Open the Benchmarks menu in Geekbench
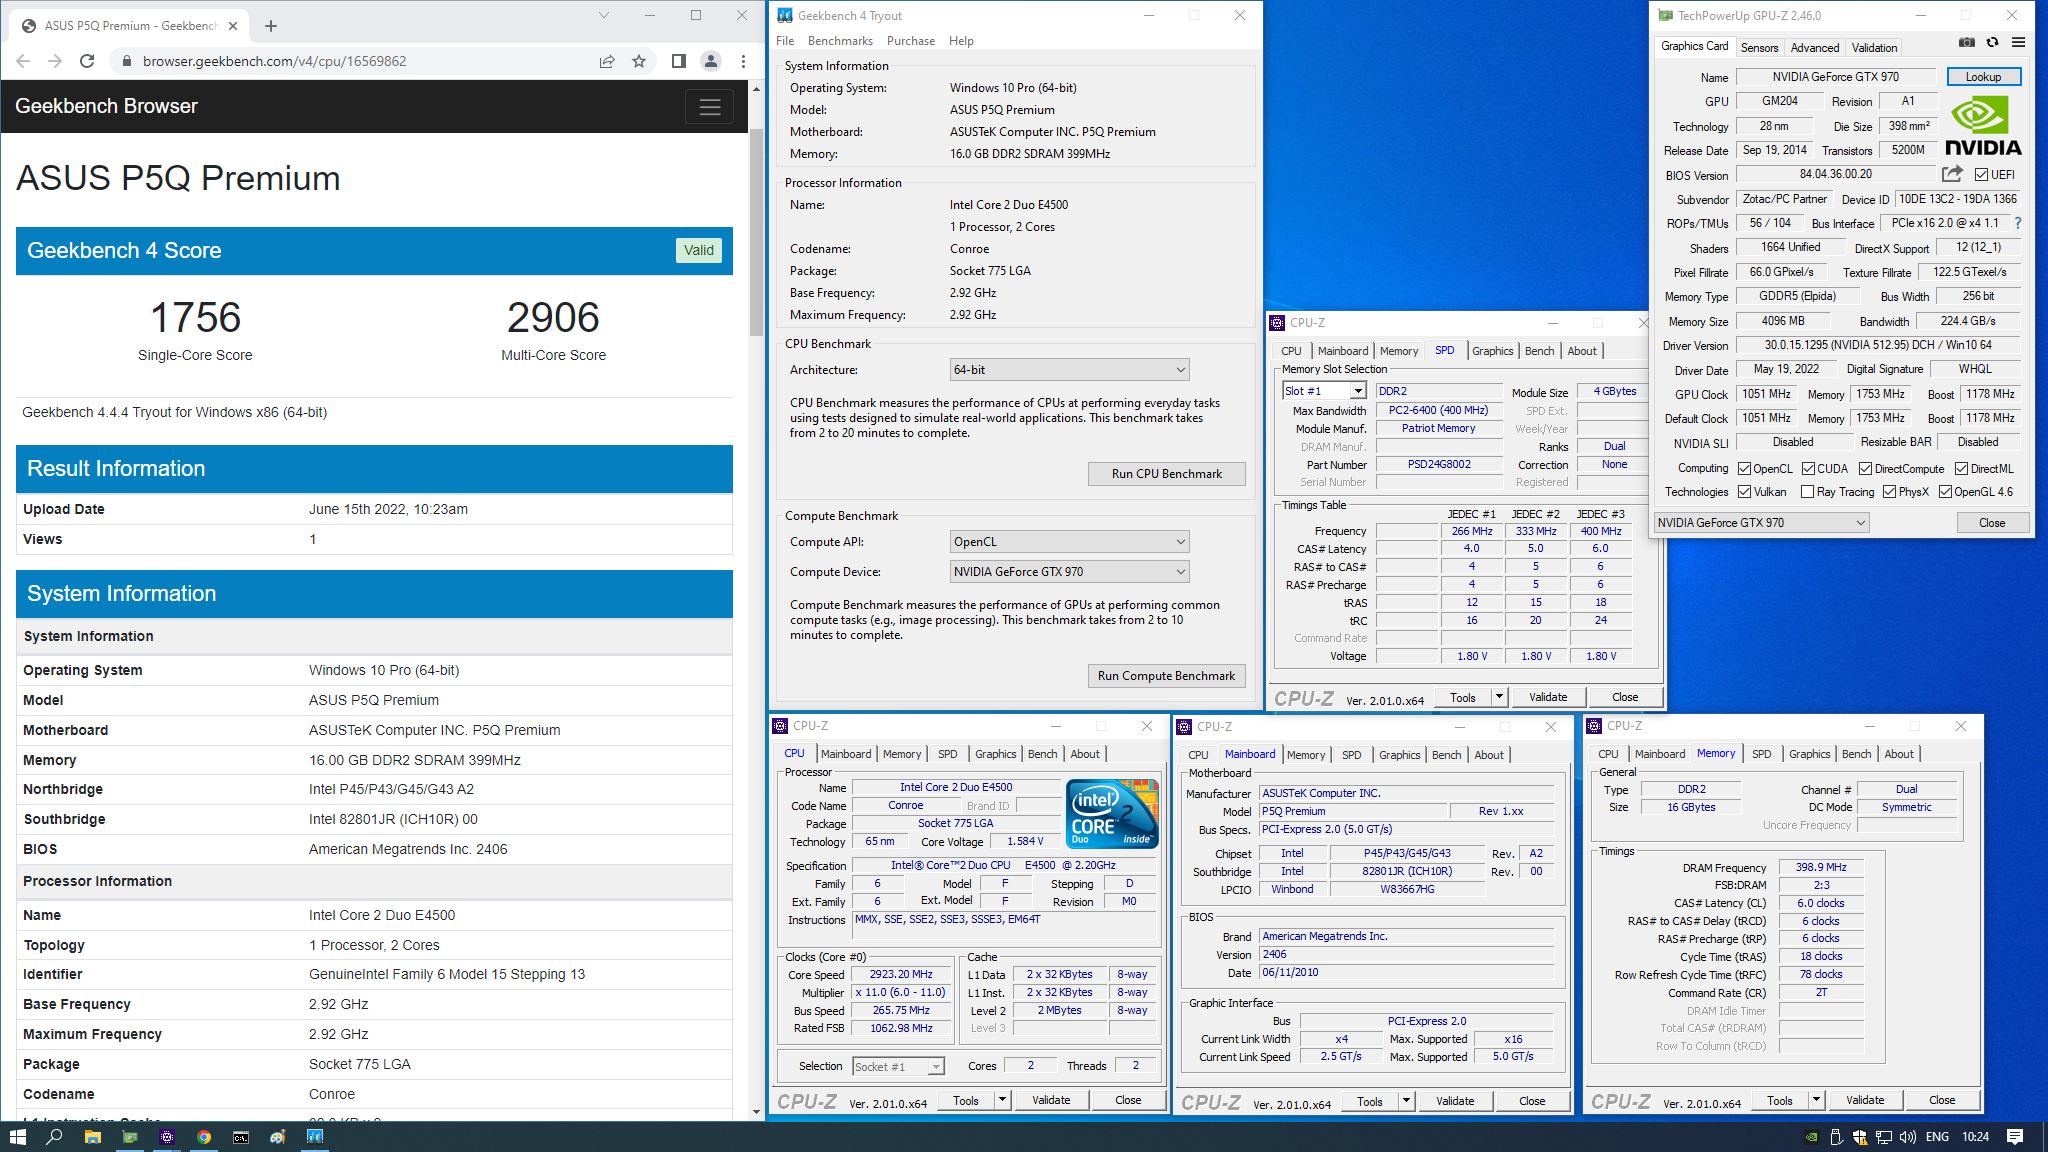Image resolution: width=2048 pixels, height=1152 pixels. [x=840, y=41]
